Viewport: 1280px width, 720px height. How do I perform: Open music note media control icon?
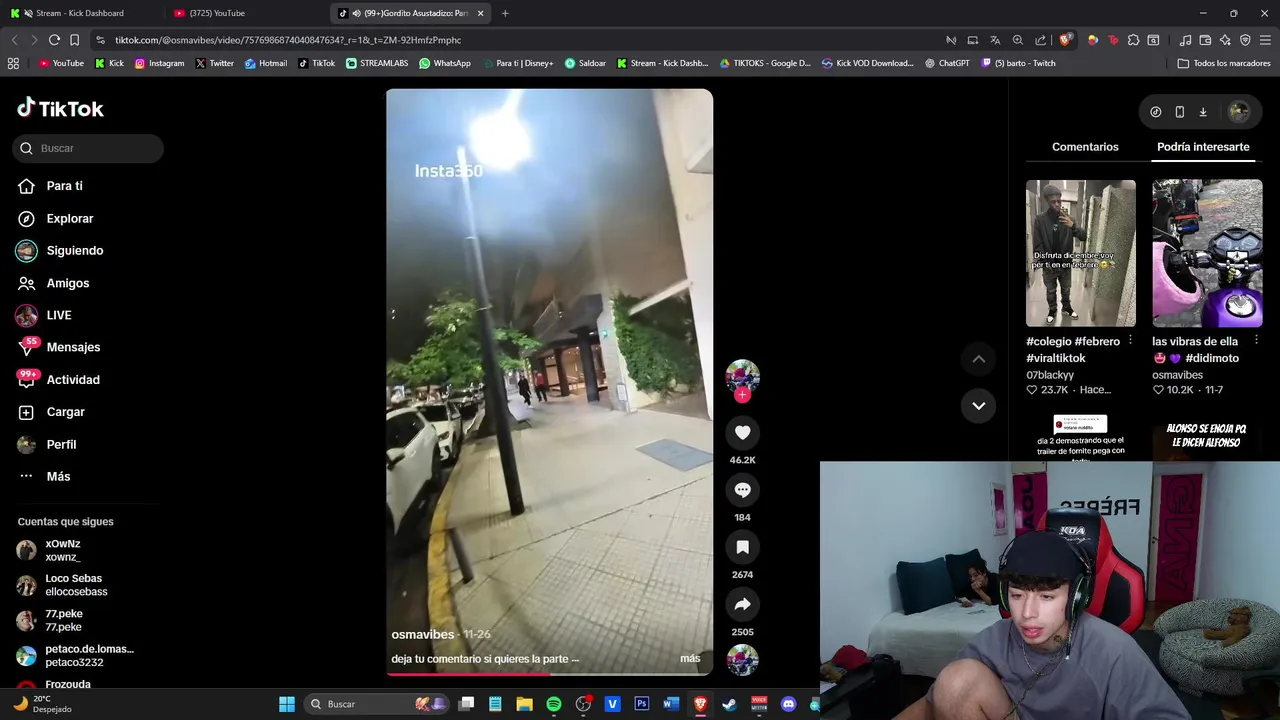[1185, 40]
